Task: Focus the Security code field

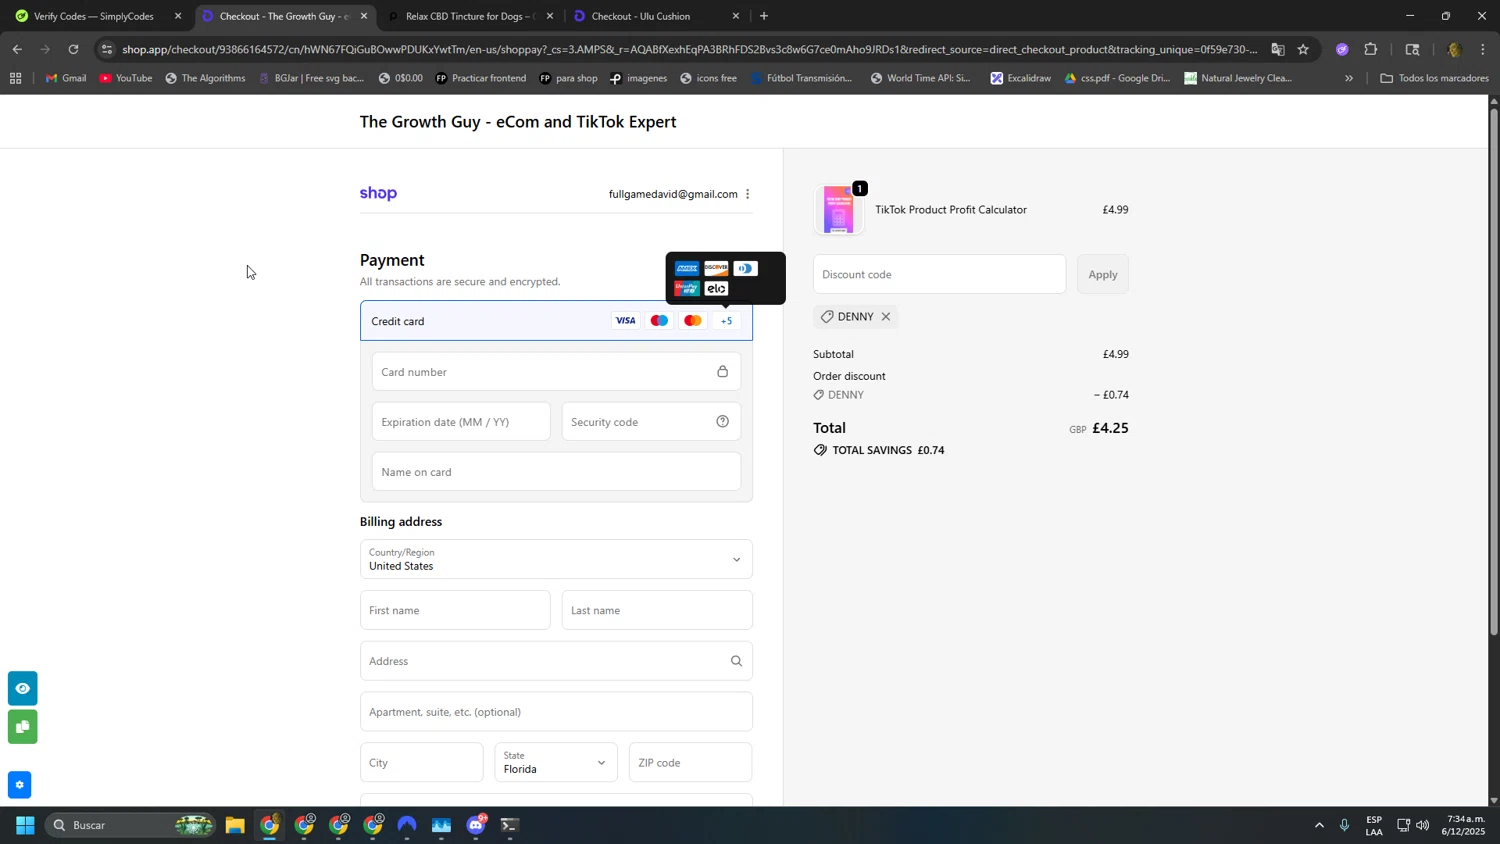Action: coord(651,422)
